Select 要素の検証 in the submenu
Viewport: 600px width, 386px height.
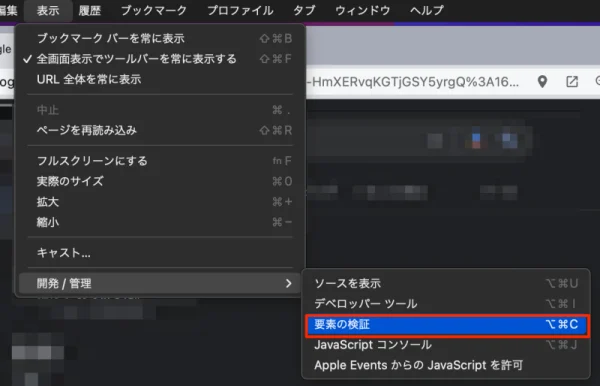click(446, 325)
